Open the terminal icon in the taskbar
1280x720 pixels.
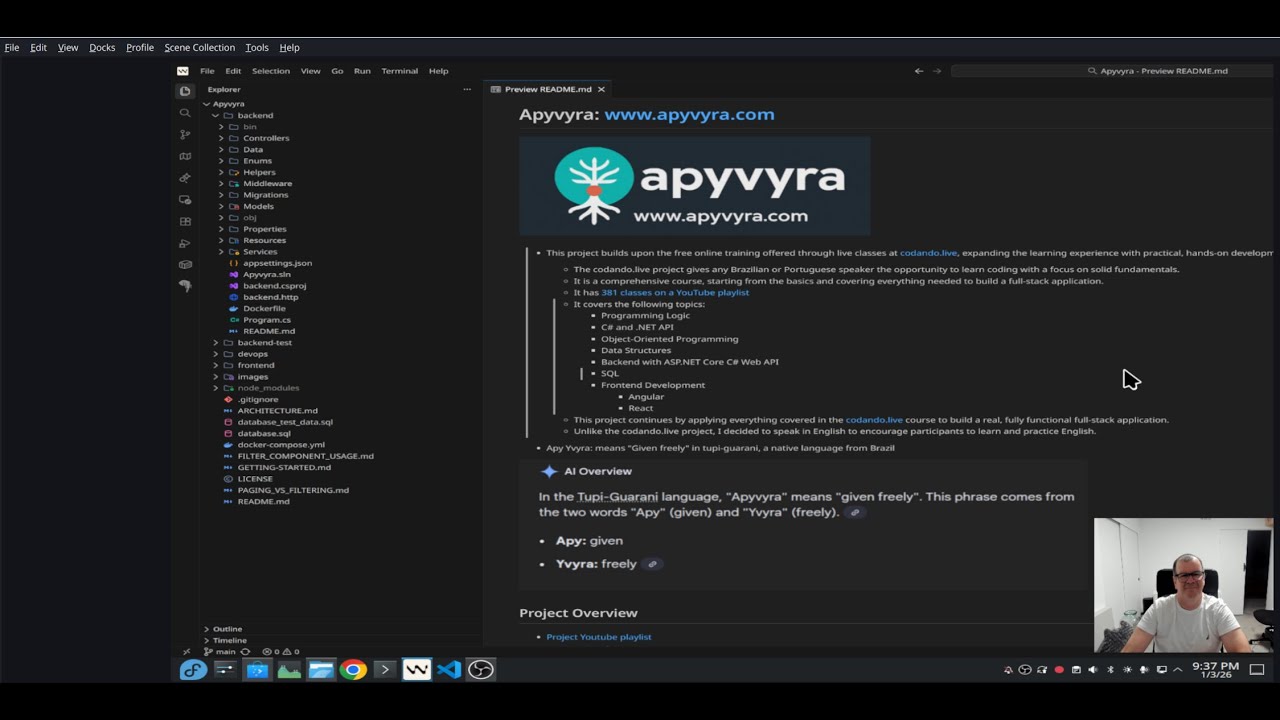pos(385,670)
